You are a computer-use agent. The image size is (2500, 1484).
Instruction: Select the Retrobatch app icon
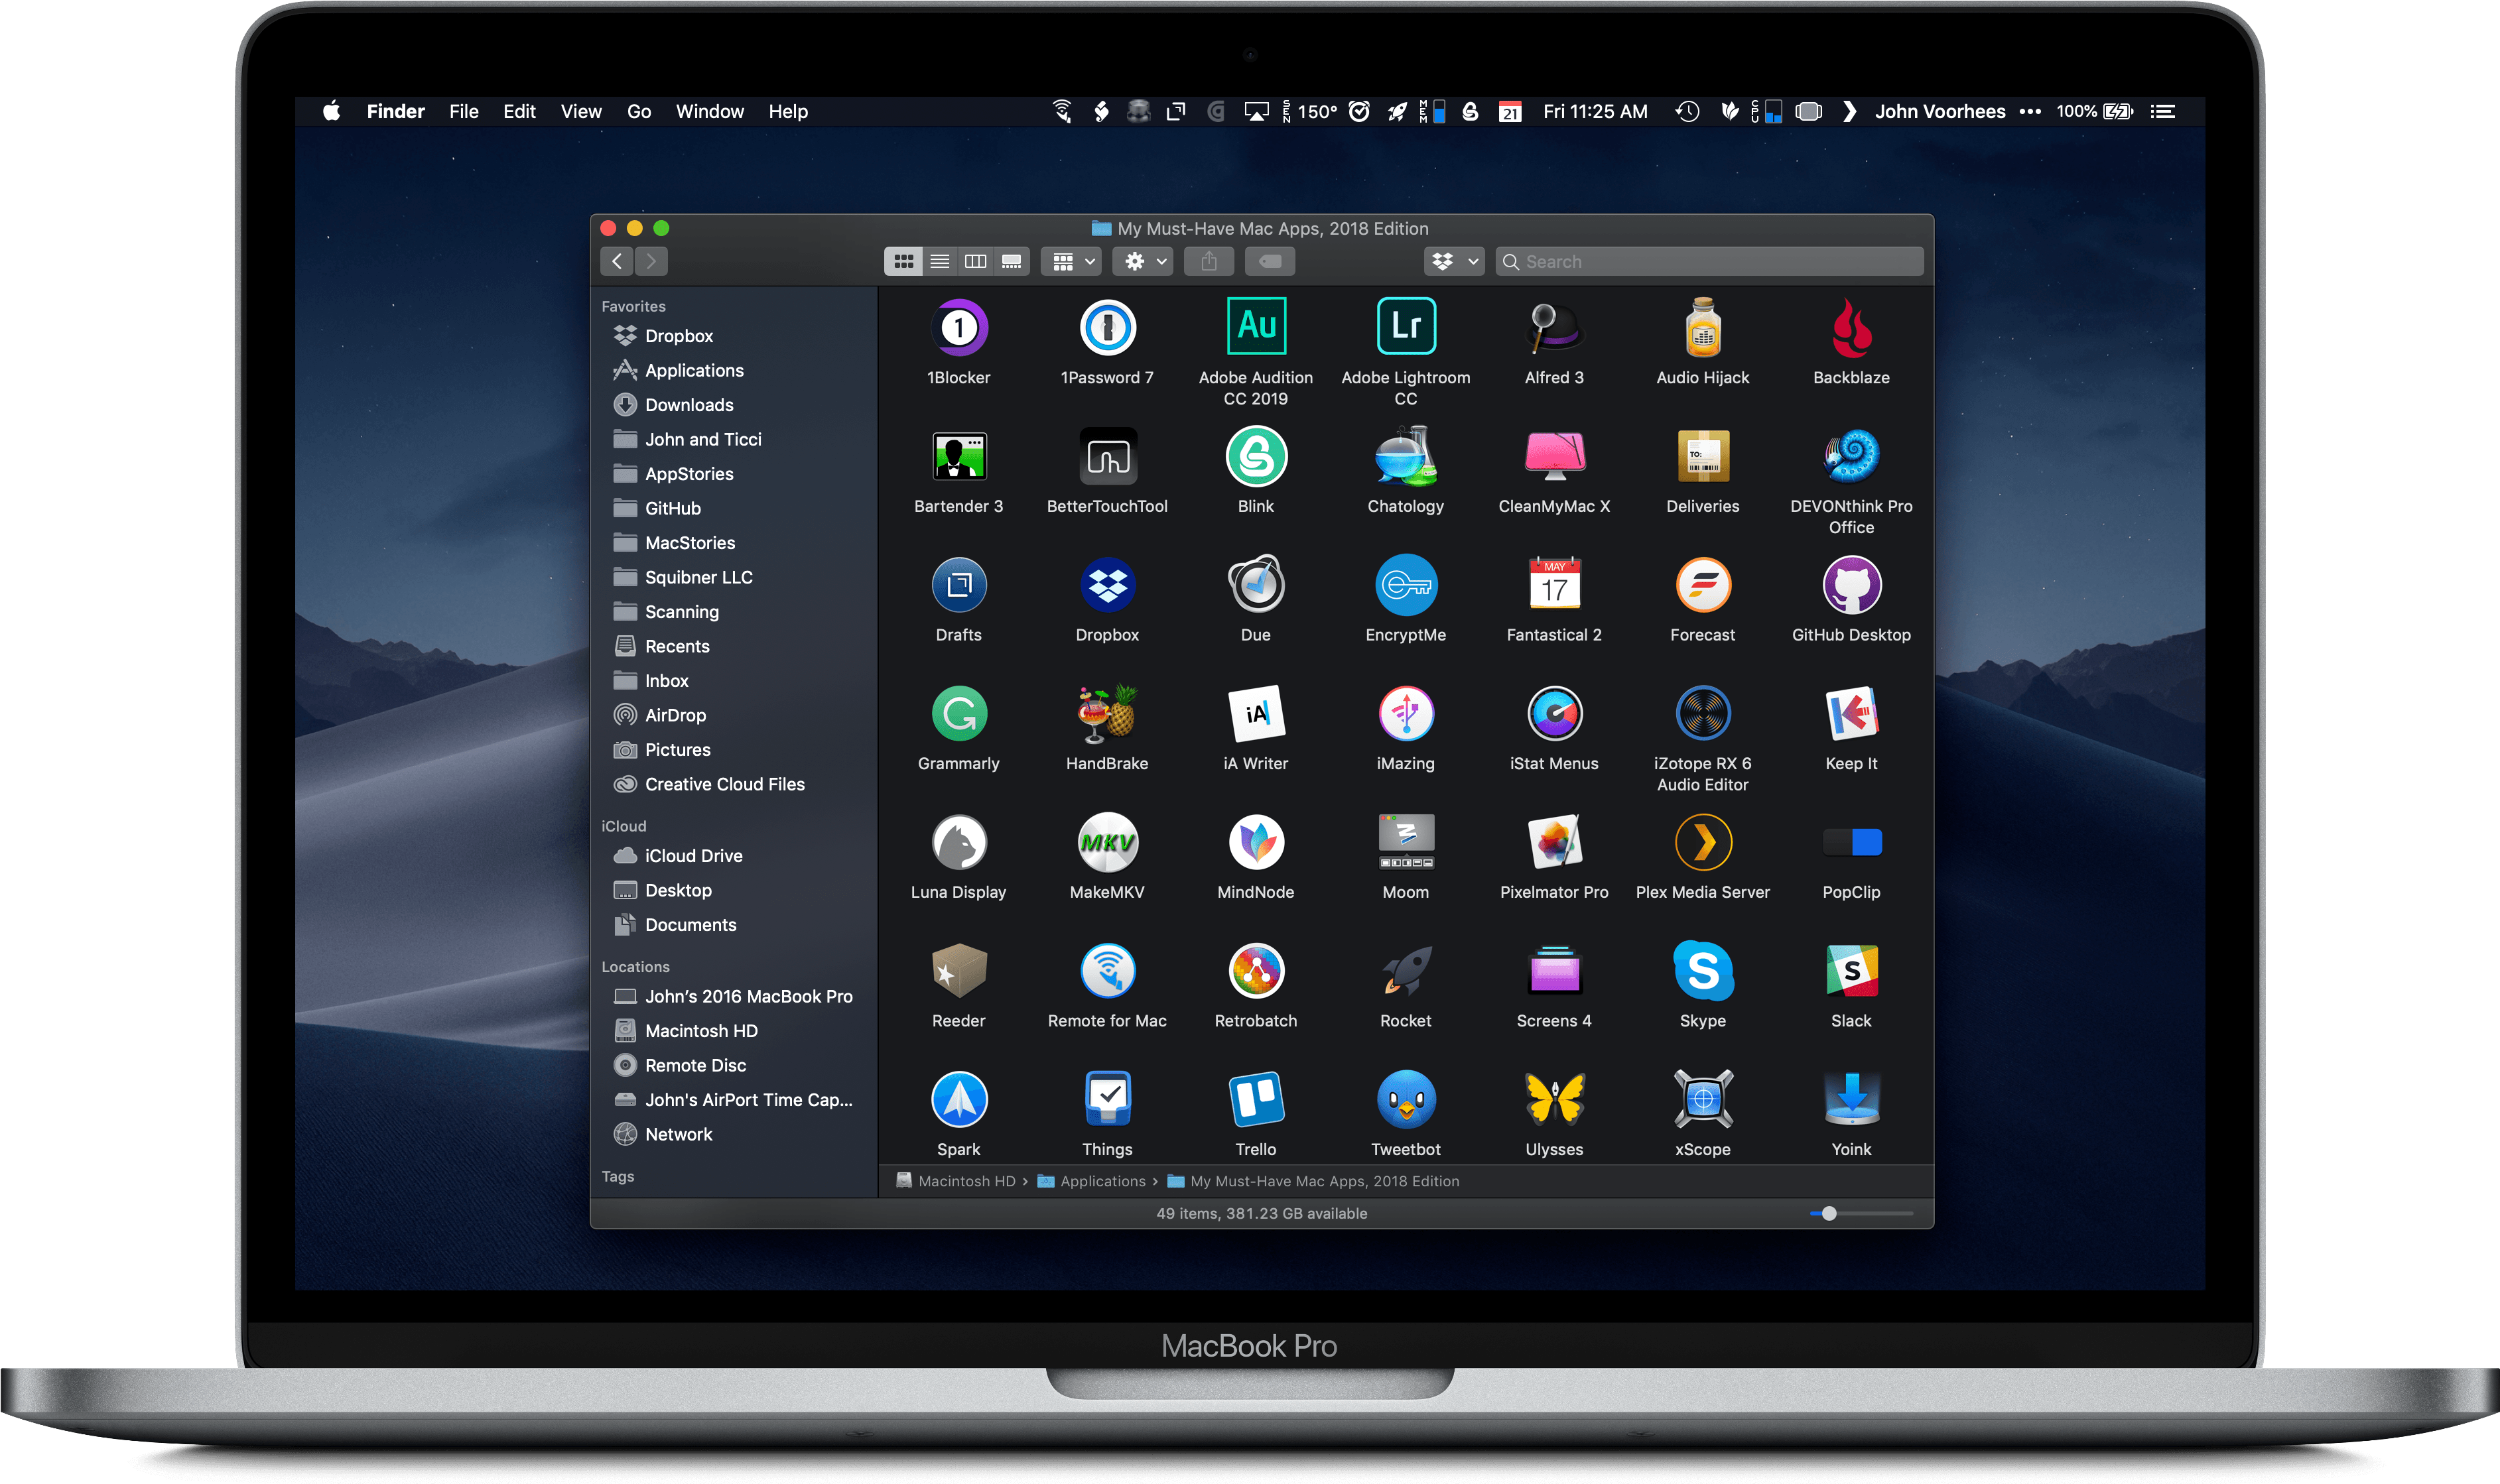1256,971
